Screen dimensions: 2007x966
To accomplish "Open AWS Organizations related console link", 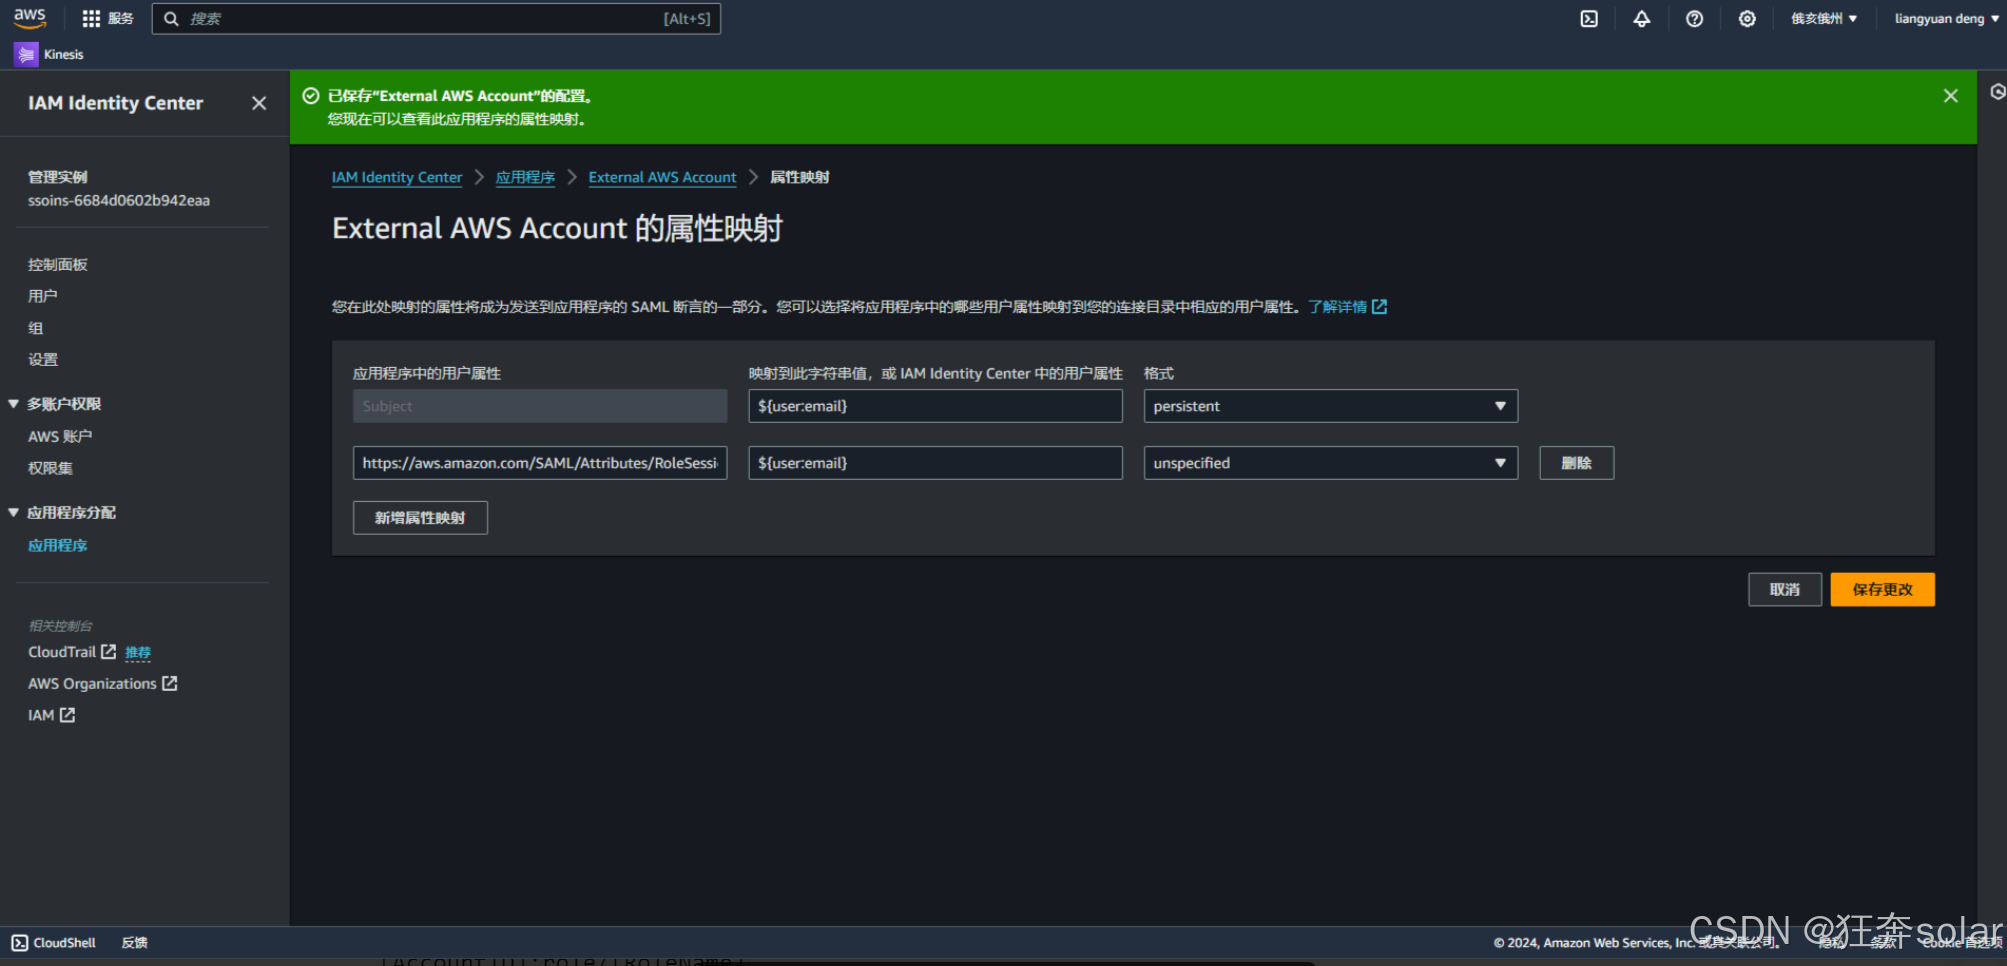I will pyautogui.click(x=92, y=684).
